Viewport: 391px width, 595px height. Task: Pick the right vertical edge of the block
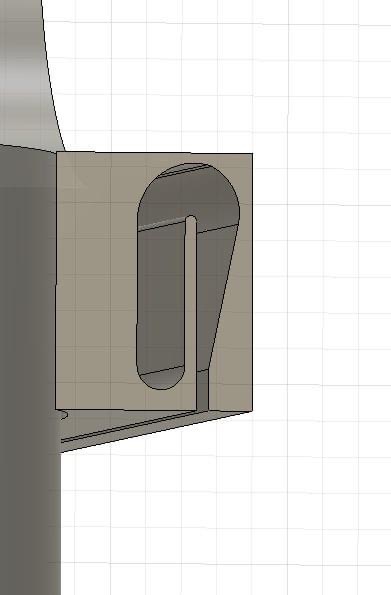pyautogui.click(x=252, y=282)
